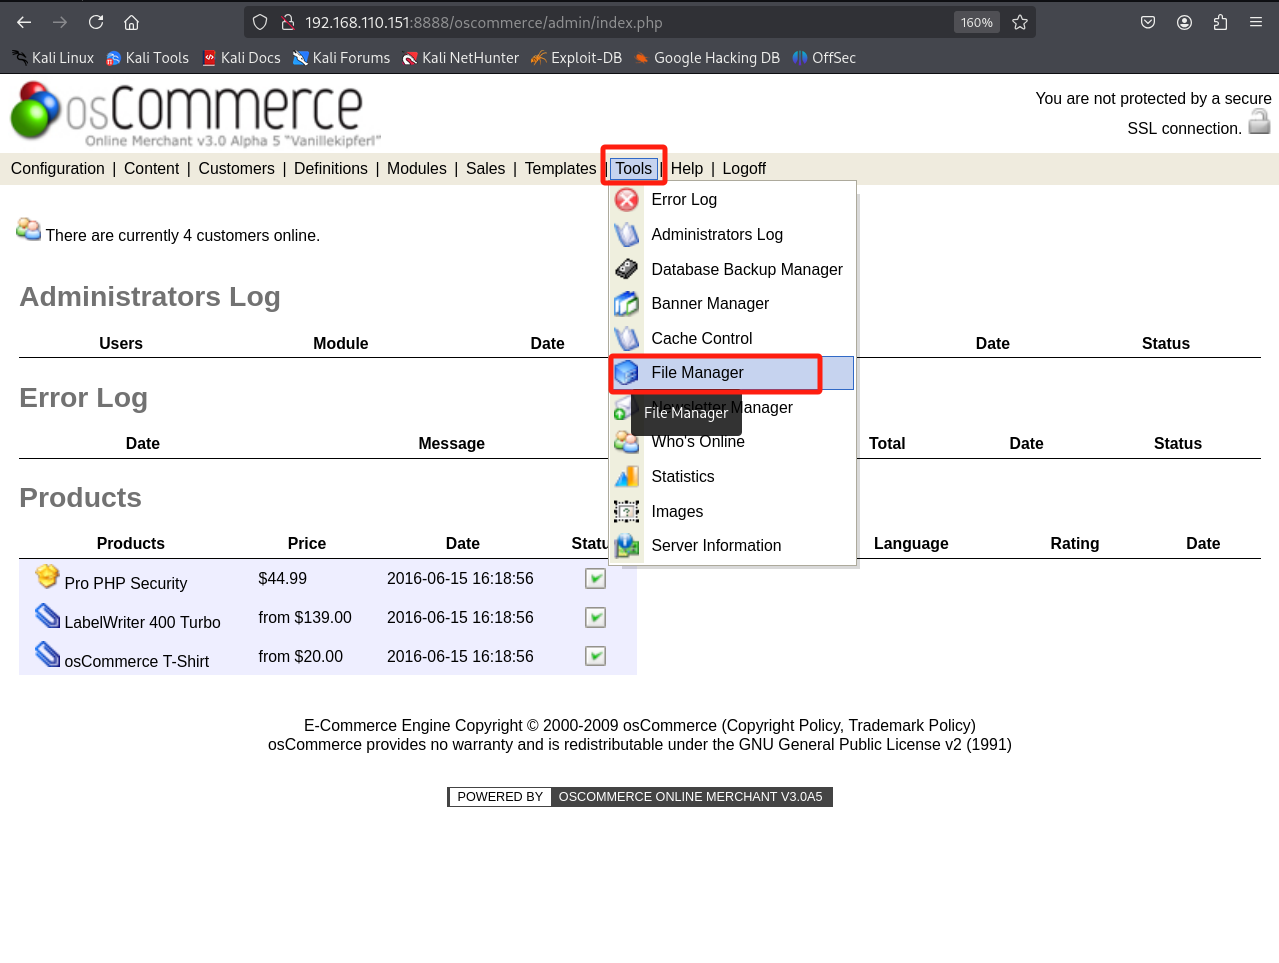The image size is (1279, 963).
Task: Choose Who's Online menu entry
Action: 698,442
